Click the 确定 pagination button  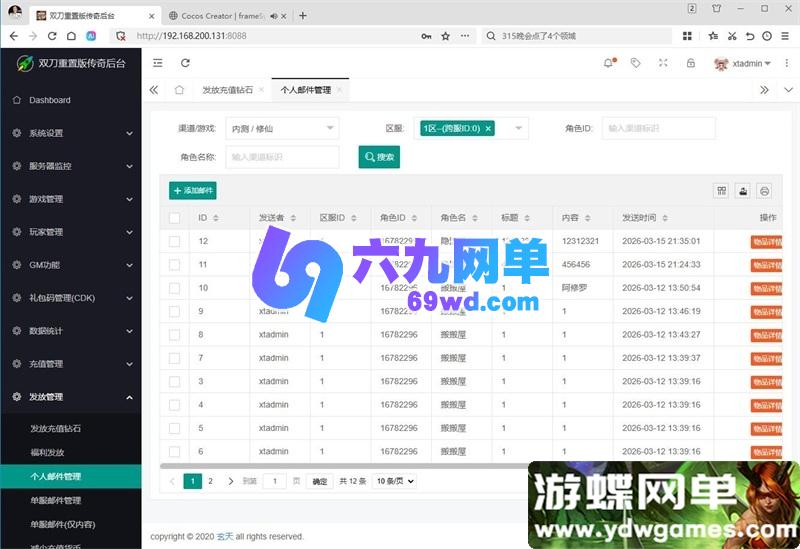coord(320,481)
